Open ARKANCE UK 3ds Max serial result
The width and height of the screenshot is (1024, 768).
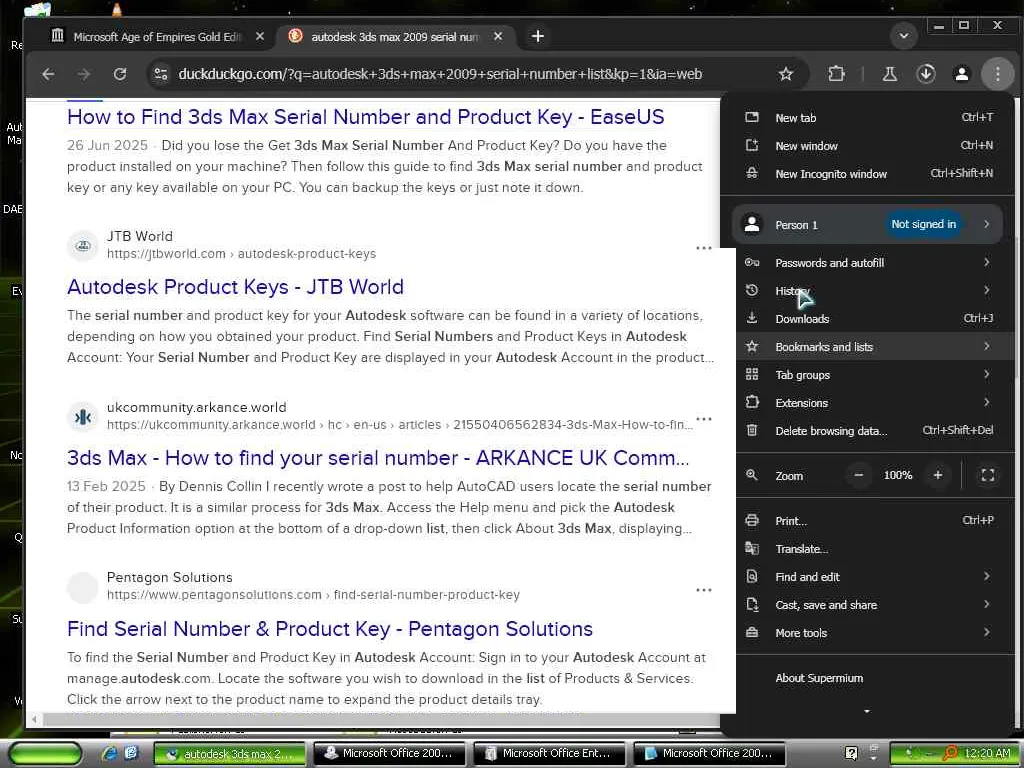[x=378, y=458]
